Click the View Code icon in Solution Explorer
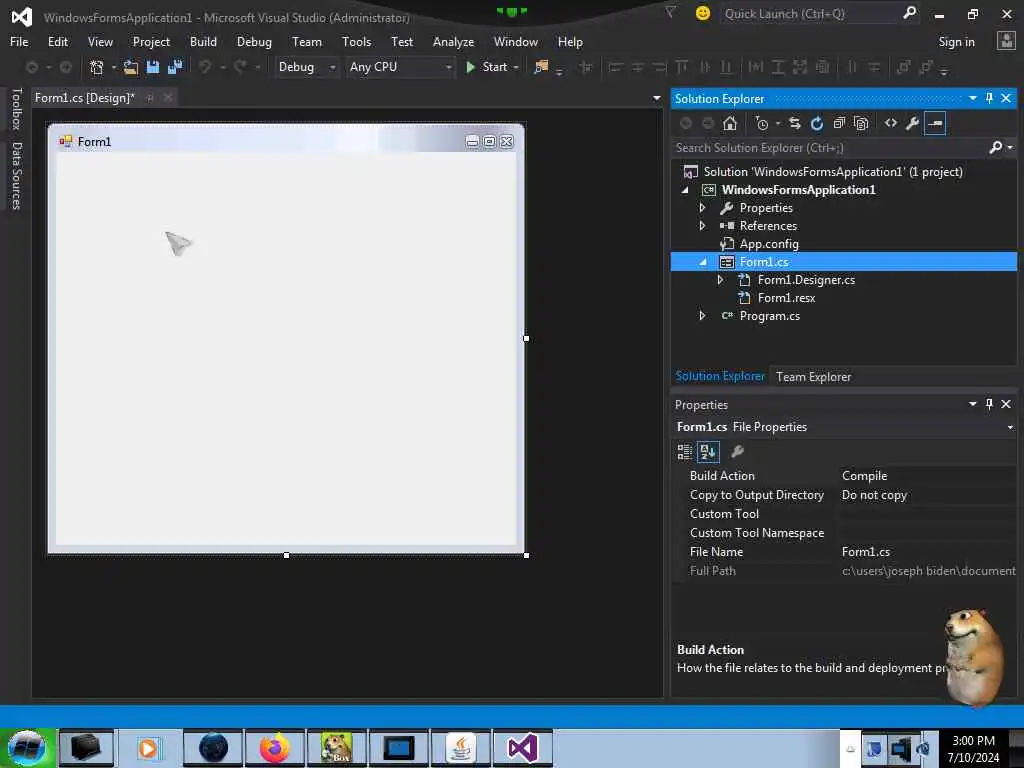The image size is (1024, 768). coord(891,123)
